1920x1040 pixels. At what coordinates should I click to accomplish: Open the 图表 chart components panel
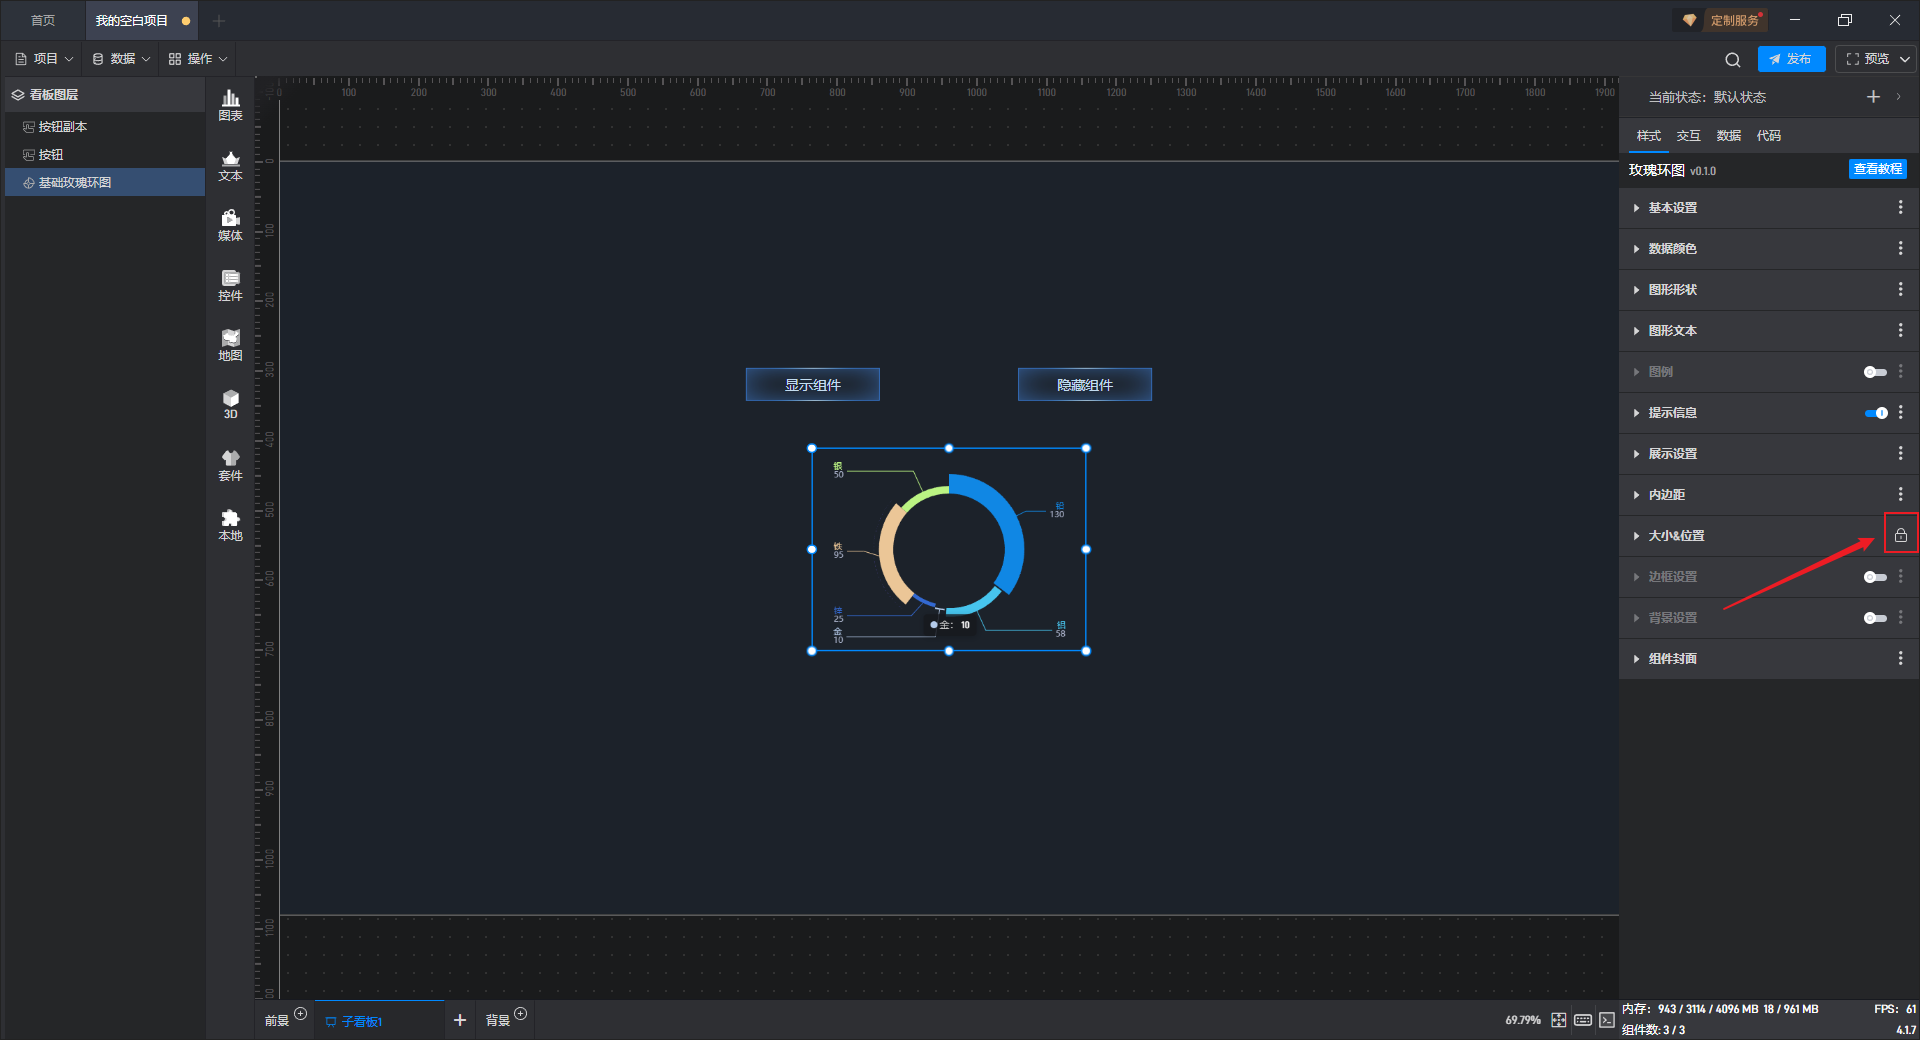tap(230, 104)
